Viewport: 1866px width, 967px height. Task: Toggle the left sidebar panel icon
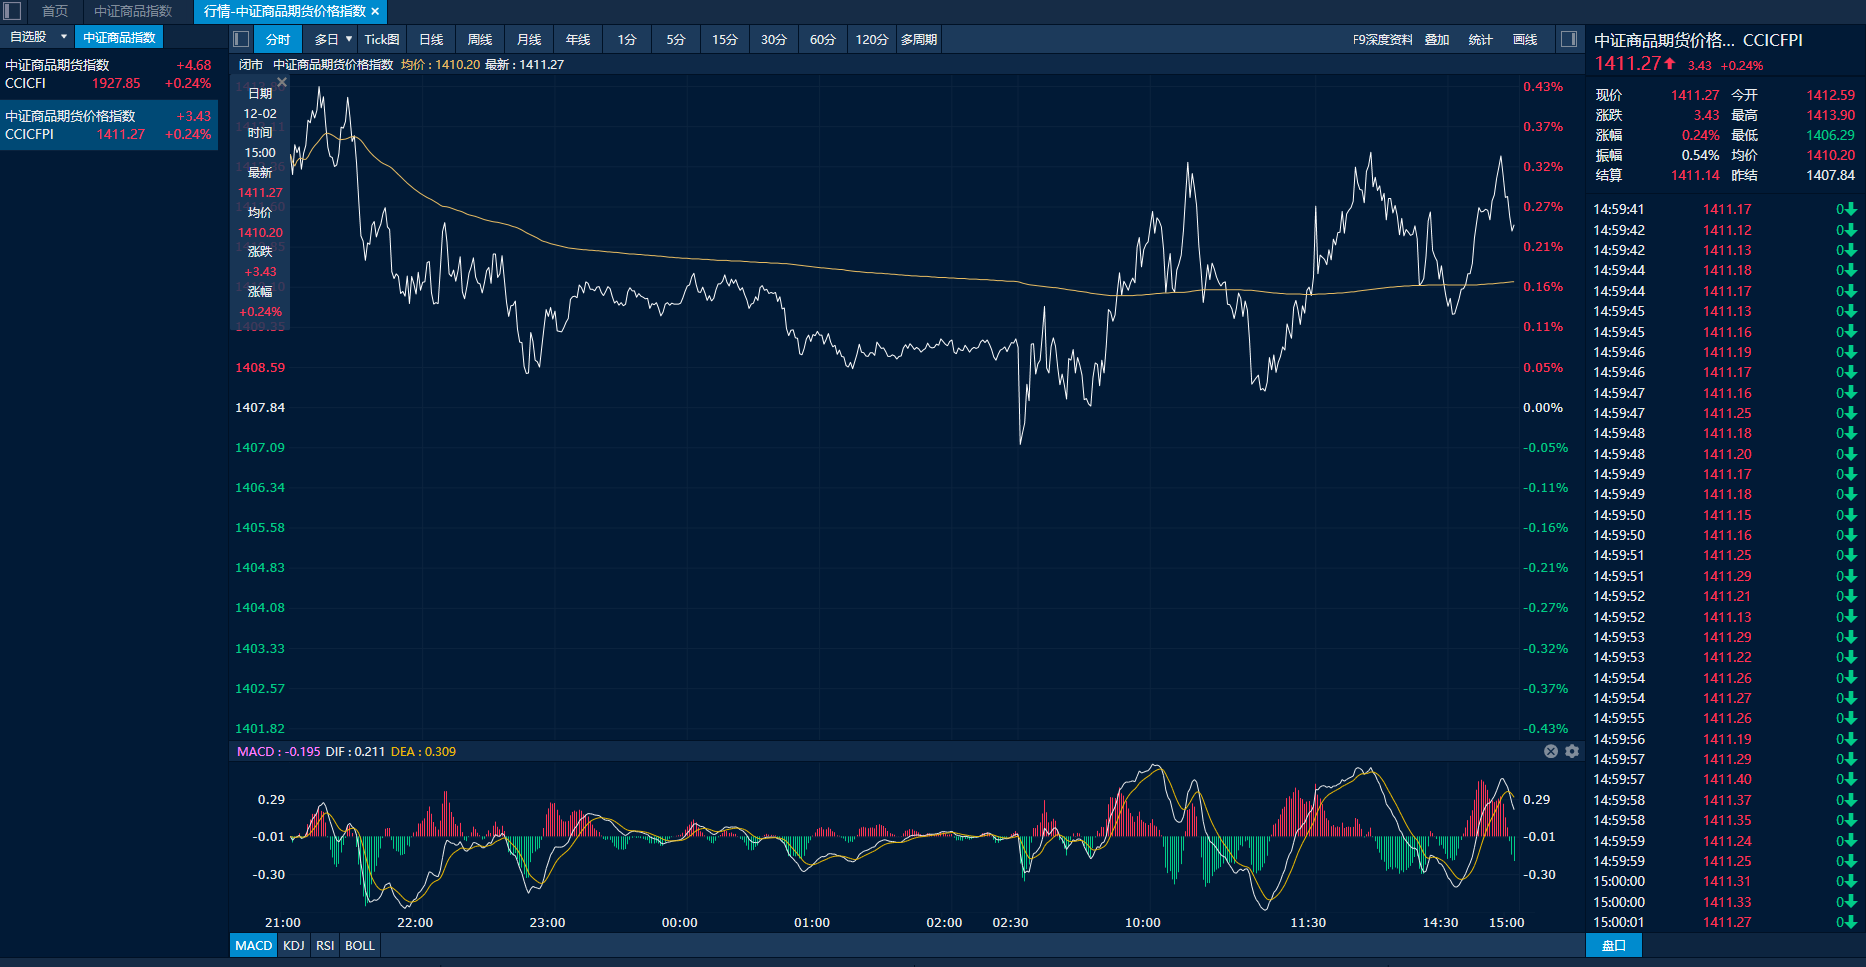tap(12, 11)
